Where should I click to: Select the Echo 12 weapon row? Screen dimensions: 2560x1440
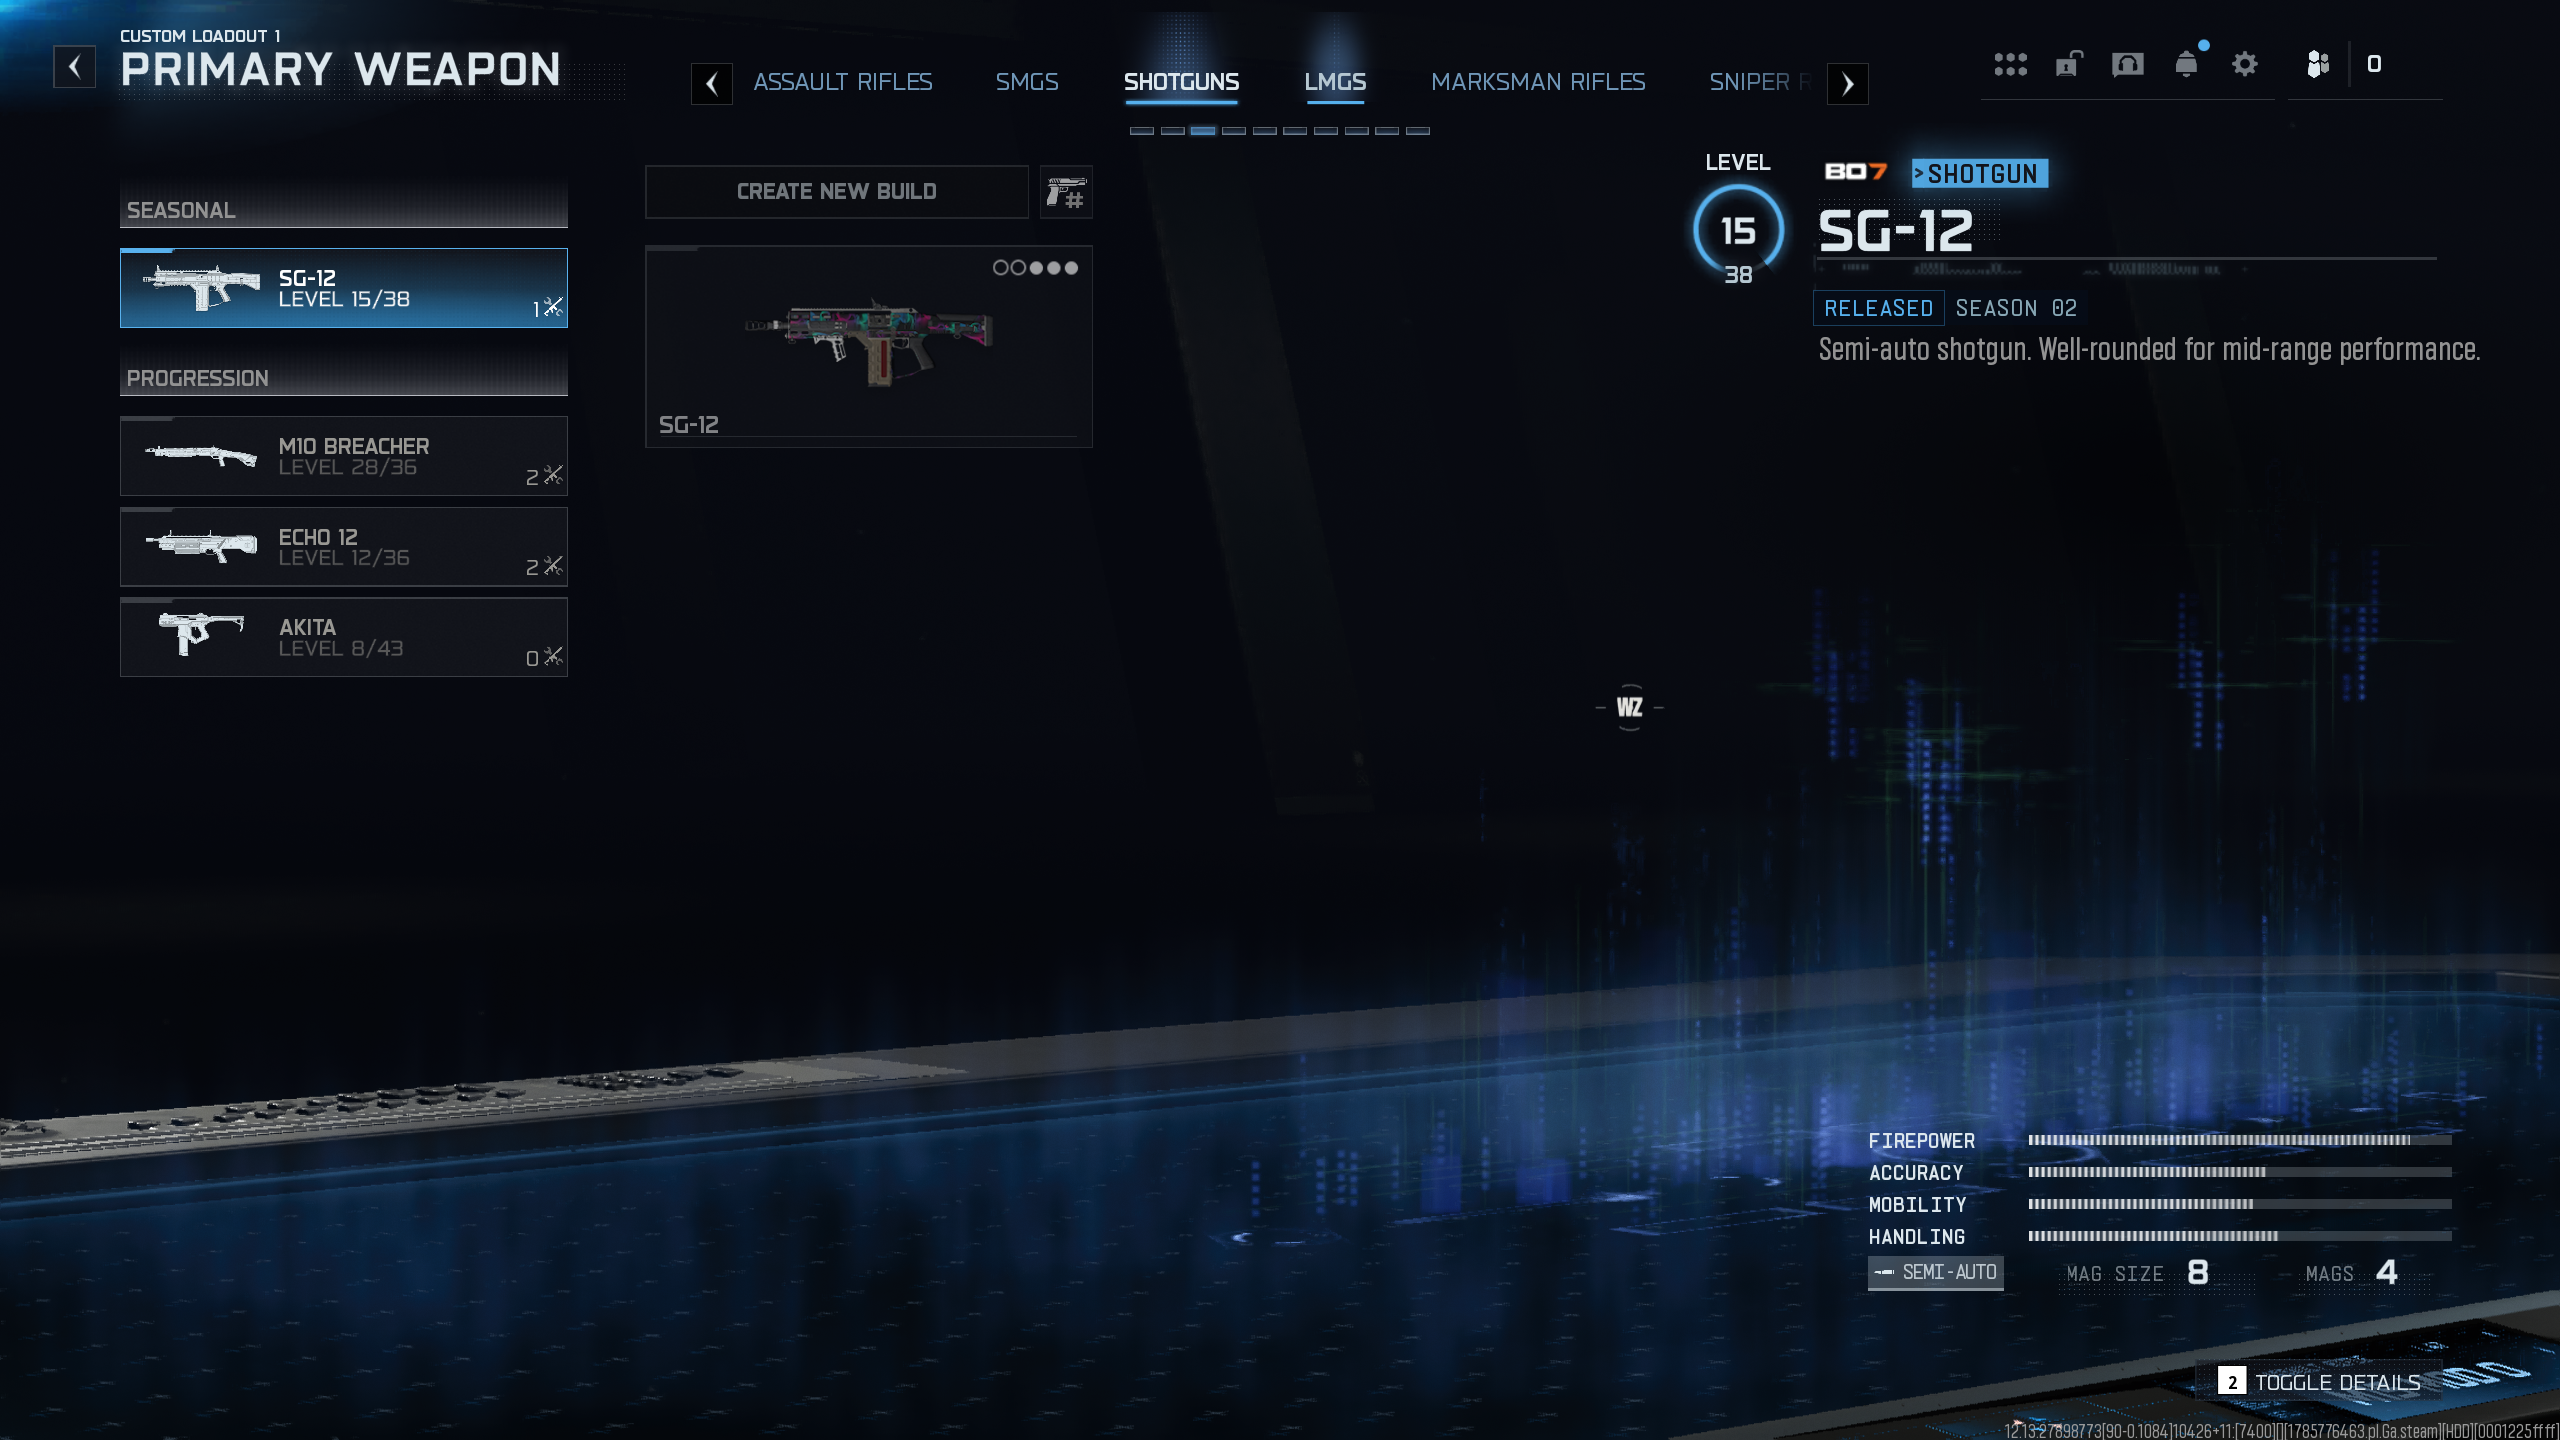pyautogui.click(x=344, y=547)
